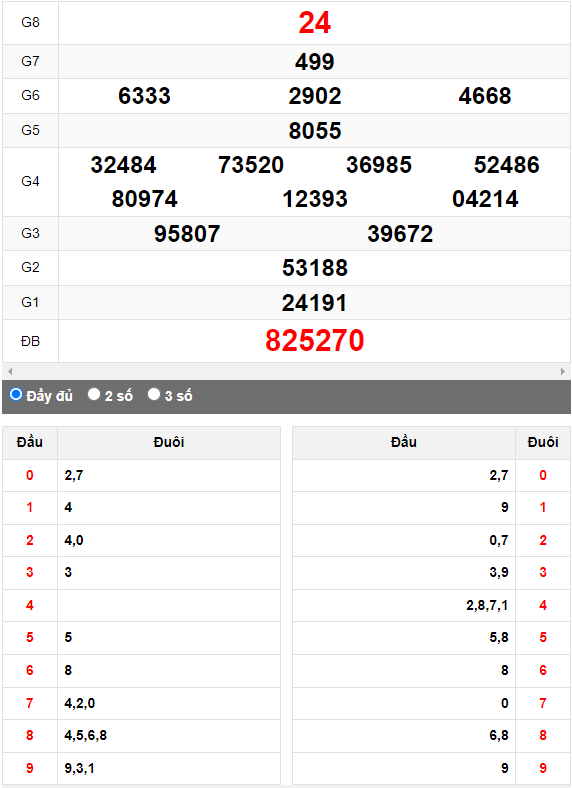Click G6 number 6333
The height and width of the screenshot is (788, 572).
pyautogui.click(x=144, y=95)
